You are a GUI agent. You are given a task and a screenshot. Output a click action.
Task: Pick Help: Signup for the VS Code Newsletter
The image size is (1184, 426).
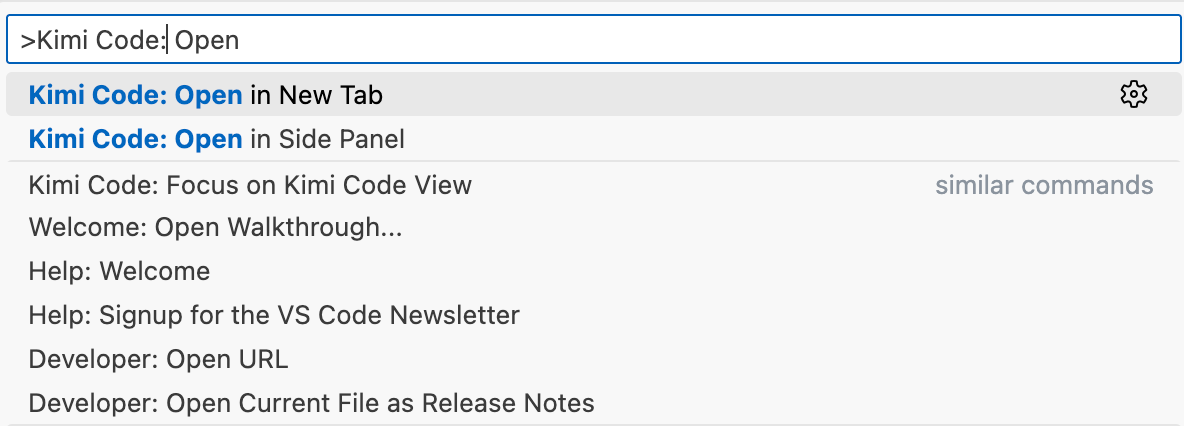pos(274,316)
